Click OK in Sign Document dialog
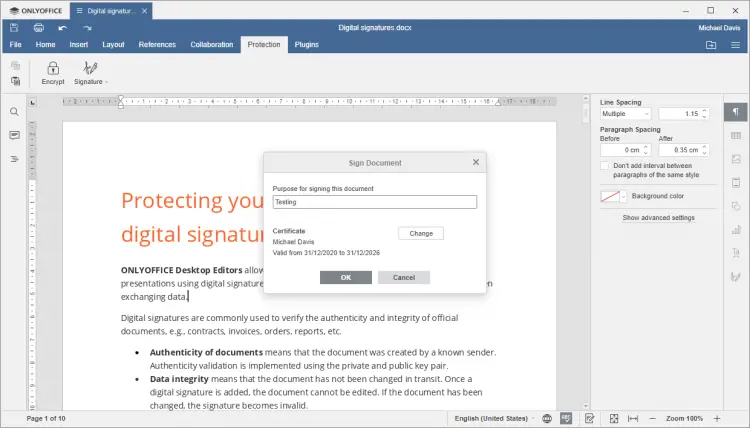The width and height of the screenshot is (750, 428). pyautogui.click(x=346, y=277)
